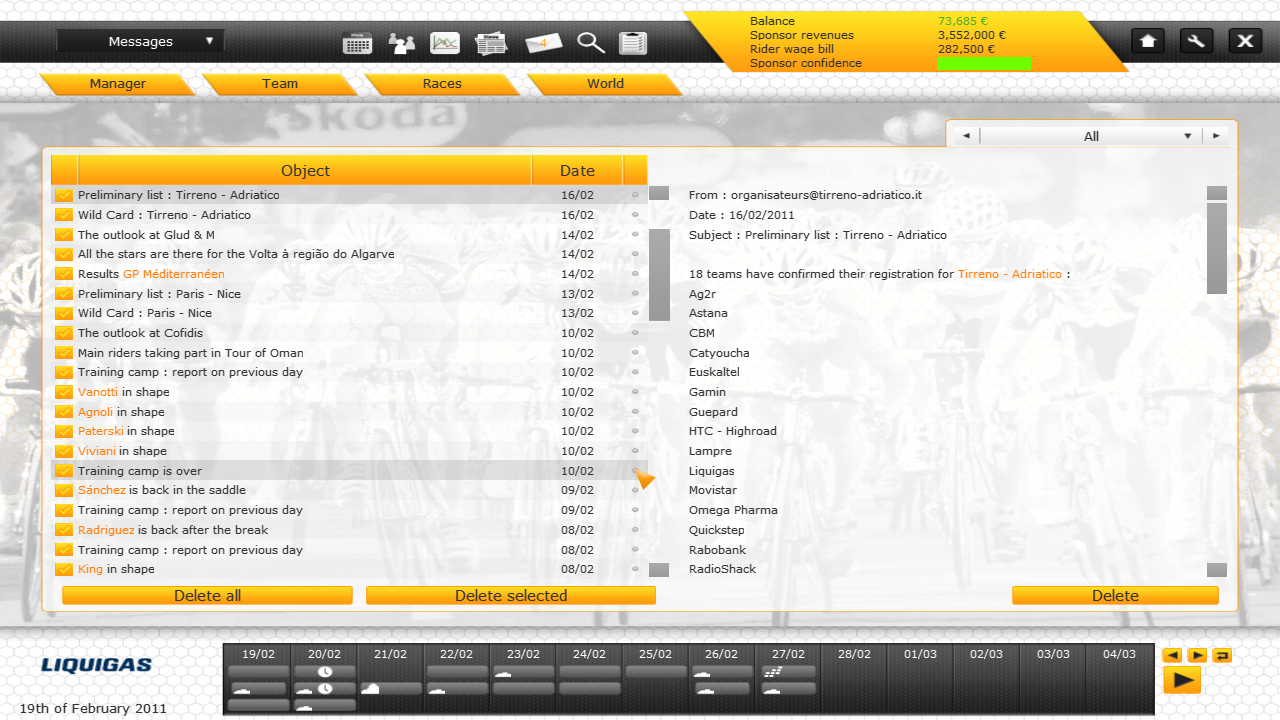Image resolution: width=1280 pixels, height=720 pixels.
Task: Click the mountain stage event on 21/02
Action: pos(390,688)
